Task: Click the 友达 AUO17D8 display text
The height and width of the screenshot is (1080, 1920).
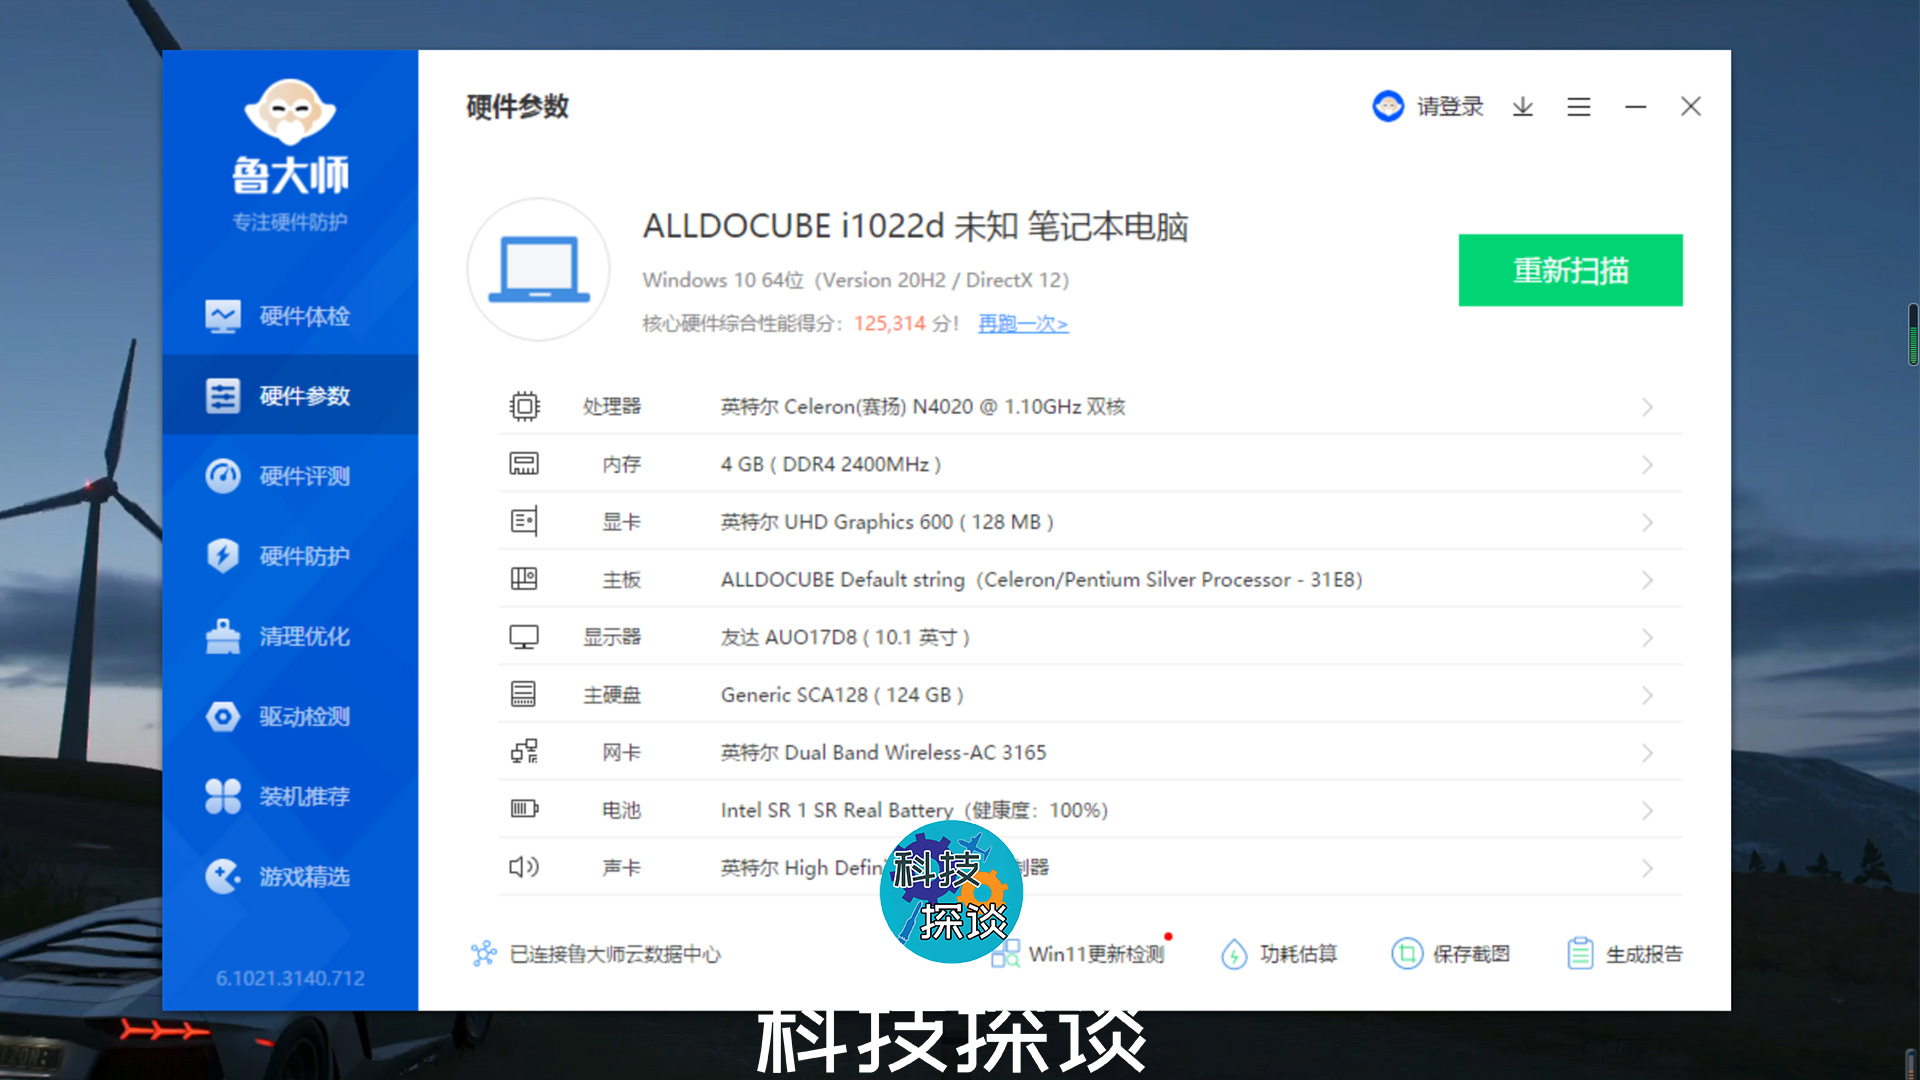Action: pyautogui.click(x=845, y=637)
